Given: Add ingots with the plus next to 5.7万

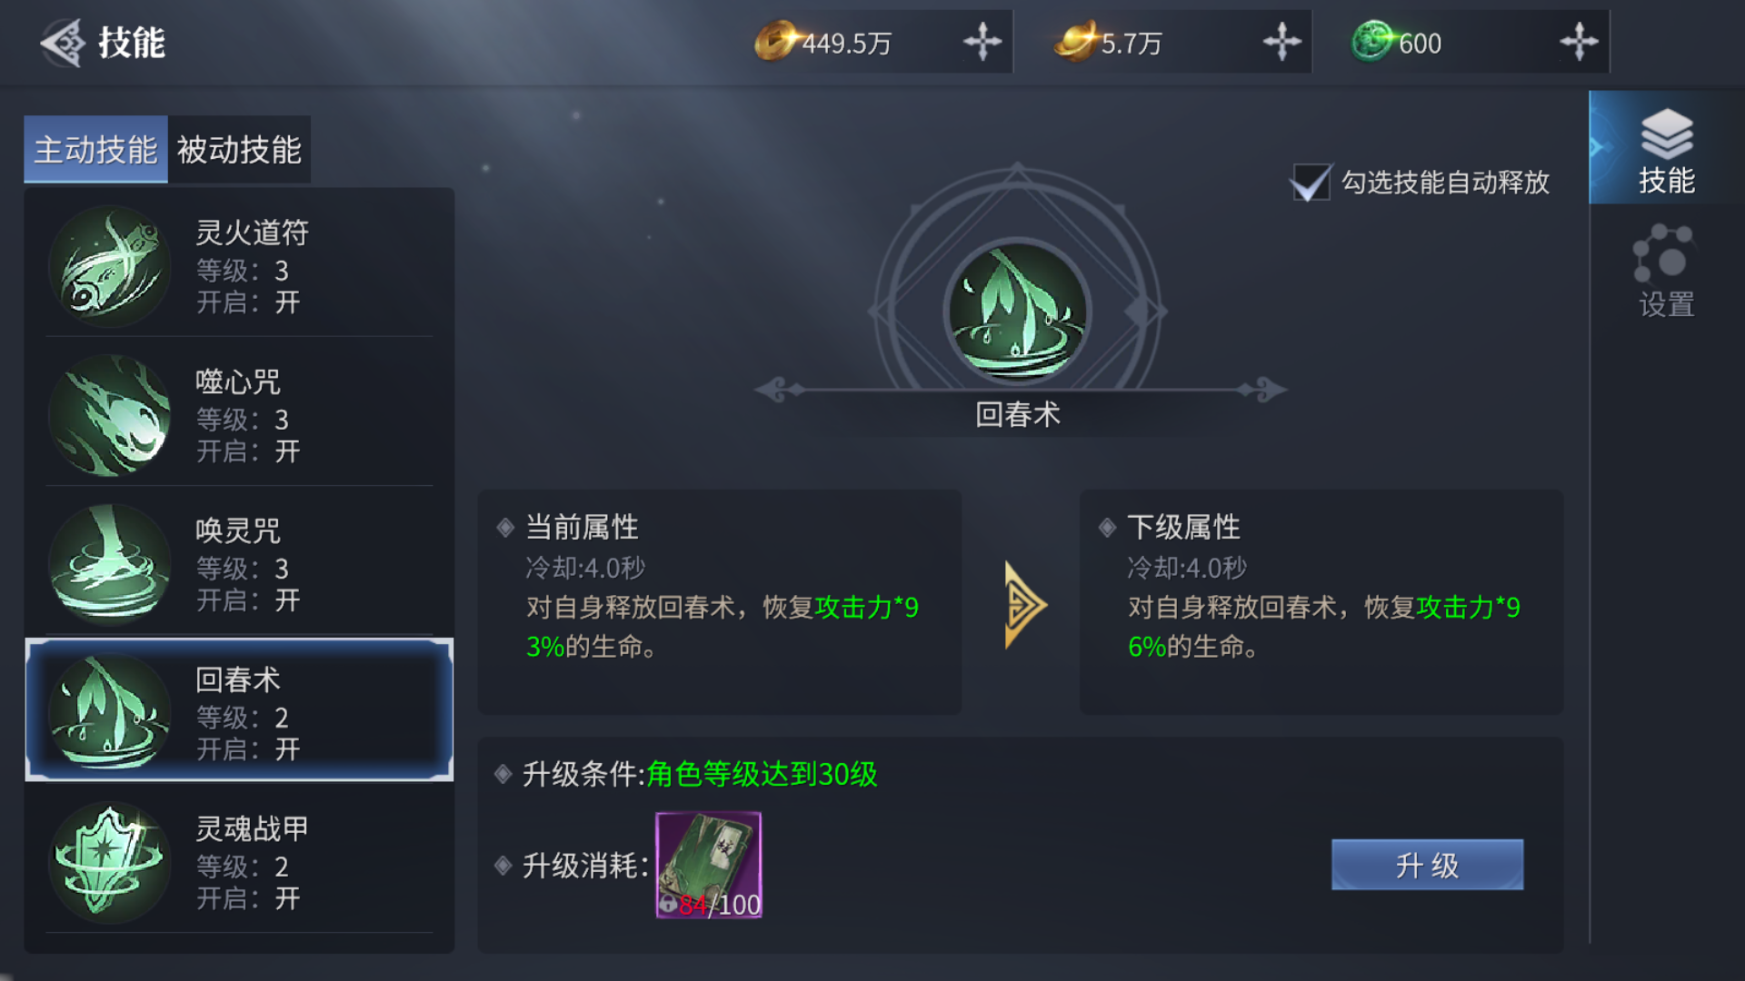Looking at the screenshot, I should click(x=1281, y=42).
